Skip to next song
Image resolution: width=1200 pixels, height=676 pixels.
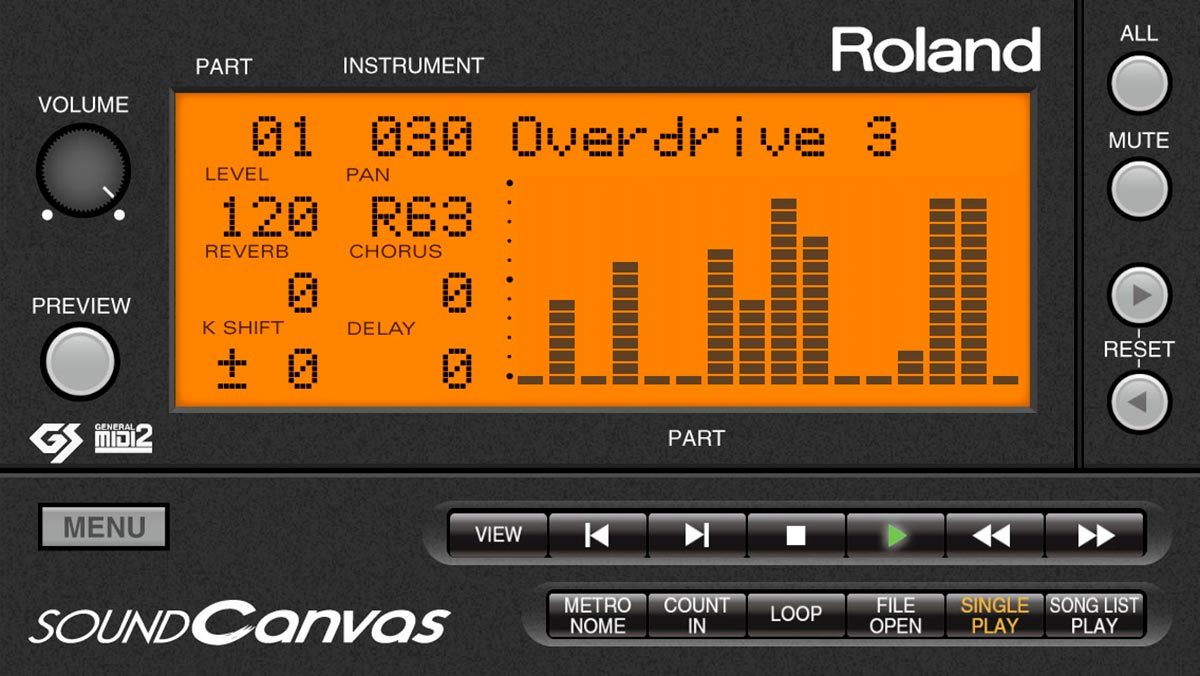[697, 535]
